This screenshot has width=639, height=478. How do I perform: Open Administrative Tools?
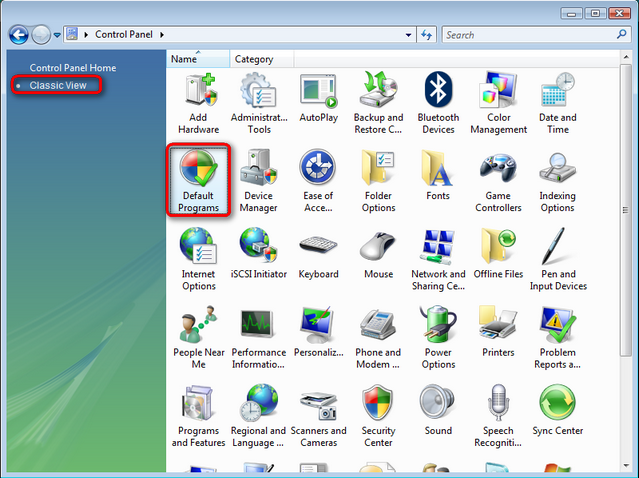coord(259,104)
